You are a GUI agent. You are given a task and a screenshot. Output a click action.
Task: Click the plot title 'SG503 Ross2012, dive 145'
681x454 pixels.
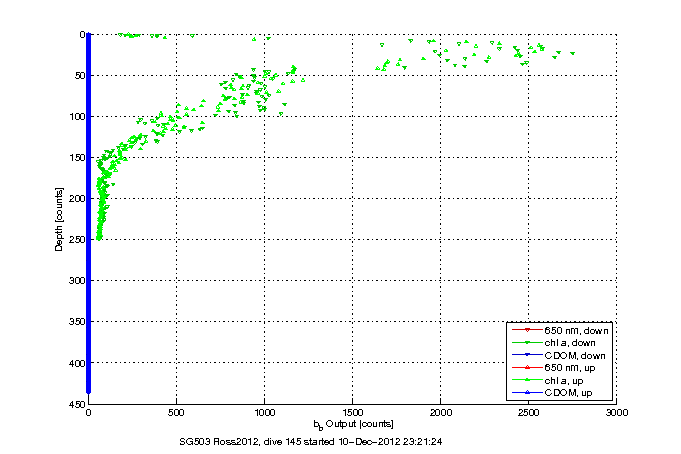pyautogui.click(x=240, y=442)
